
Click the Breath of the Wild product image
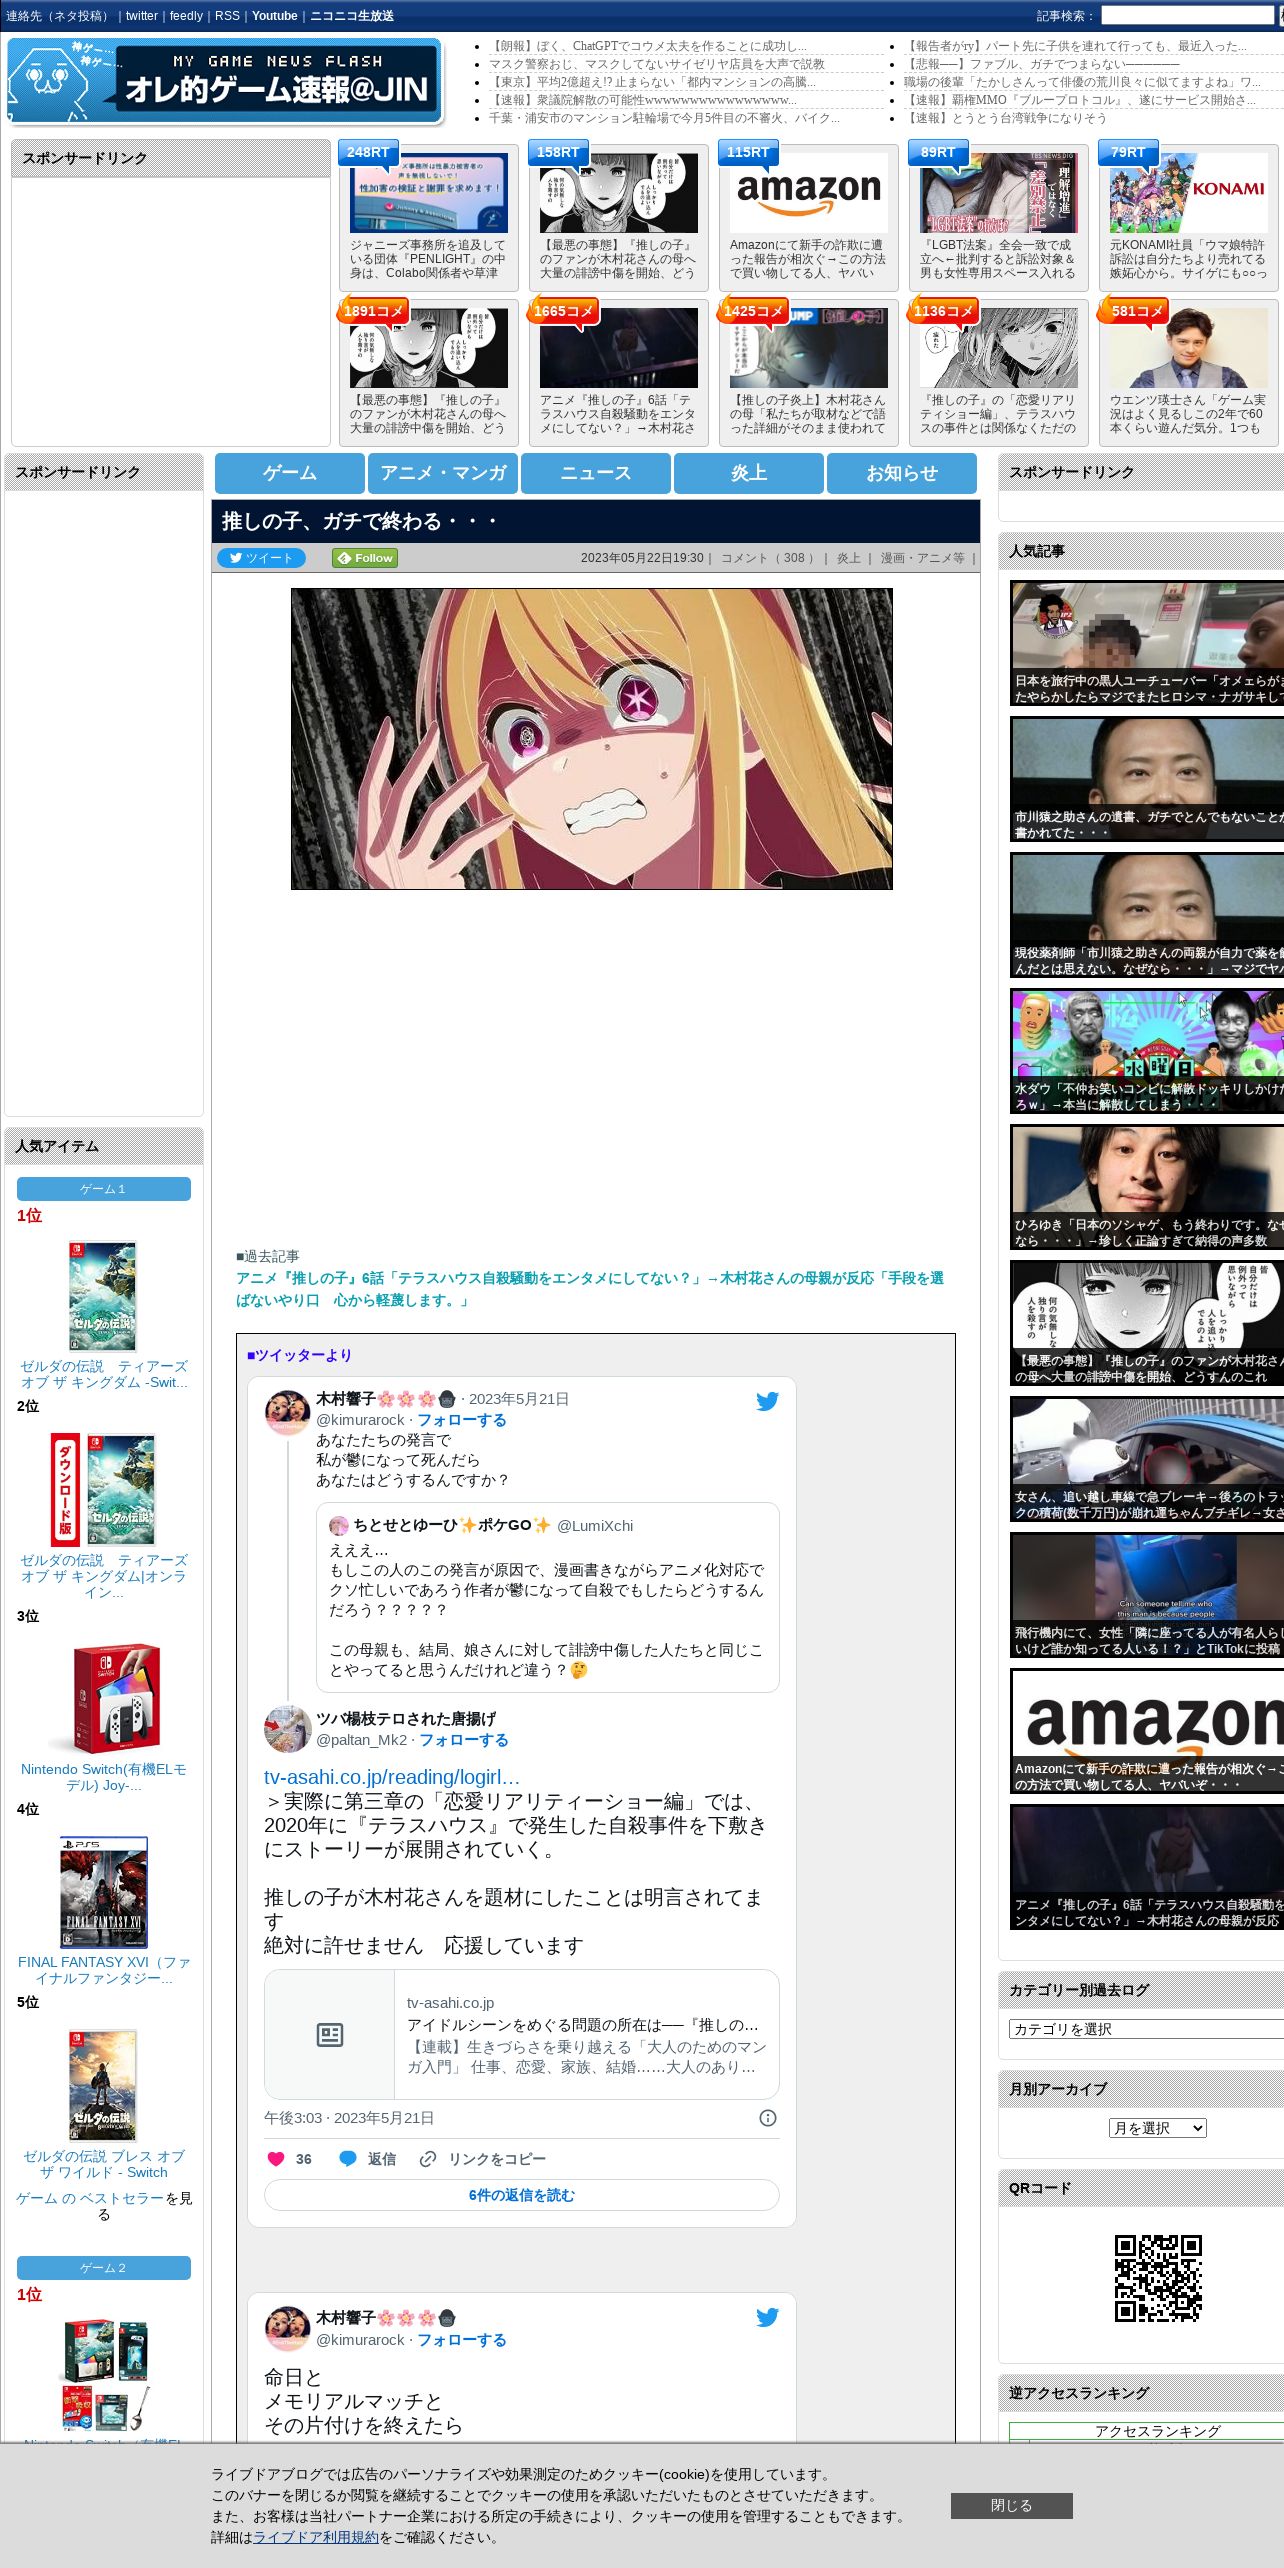(102, 2085)
